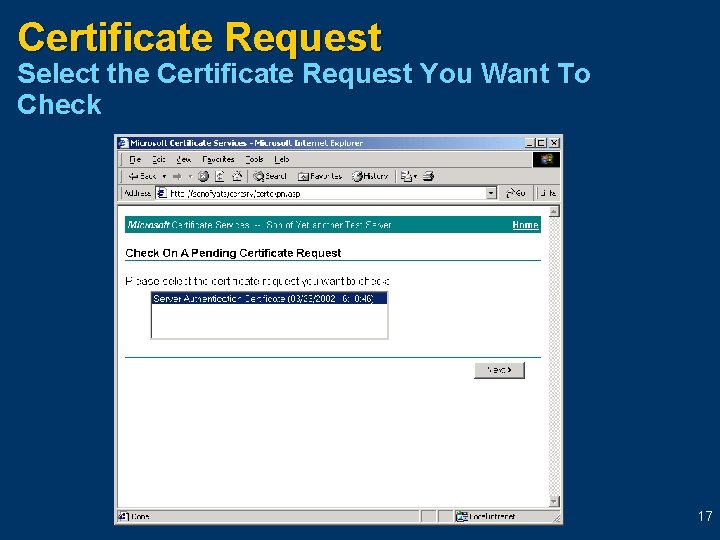This screenshot has height=540, width=720.
Task: Open the Favorites toolbar button
Action: (320, 176)
